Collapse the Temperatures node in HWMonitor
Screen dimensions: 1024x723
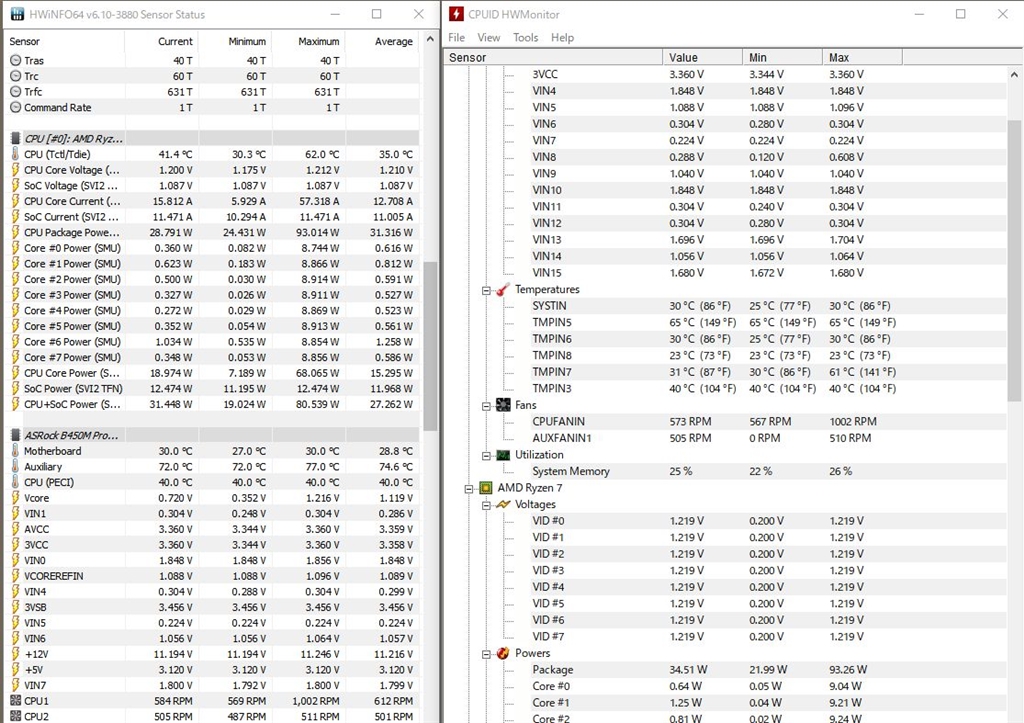(486, 291)
